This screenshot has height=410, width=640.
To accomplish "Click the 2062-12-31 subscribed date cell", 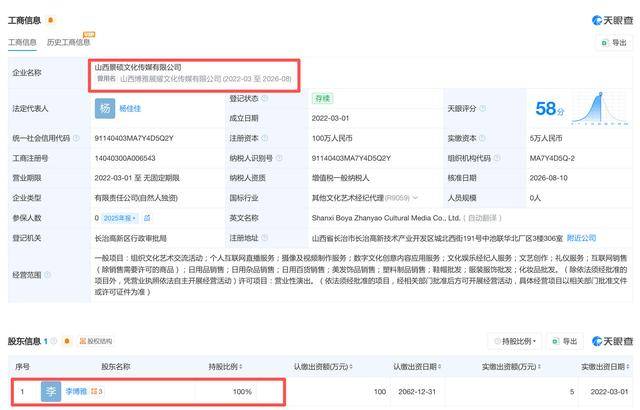I will [x=417, y=392].
